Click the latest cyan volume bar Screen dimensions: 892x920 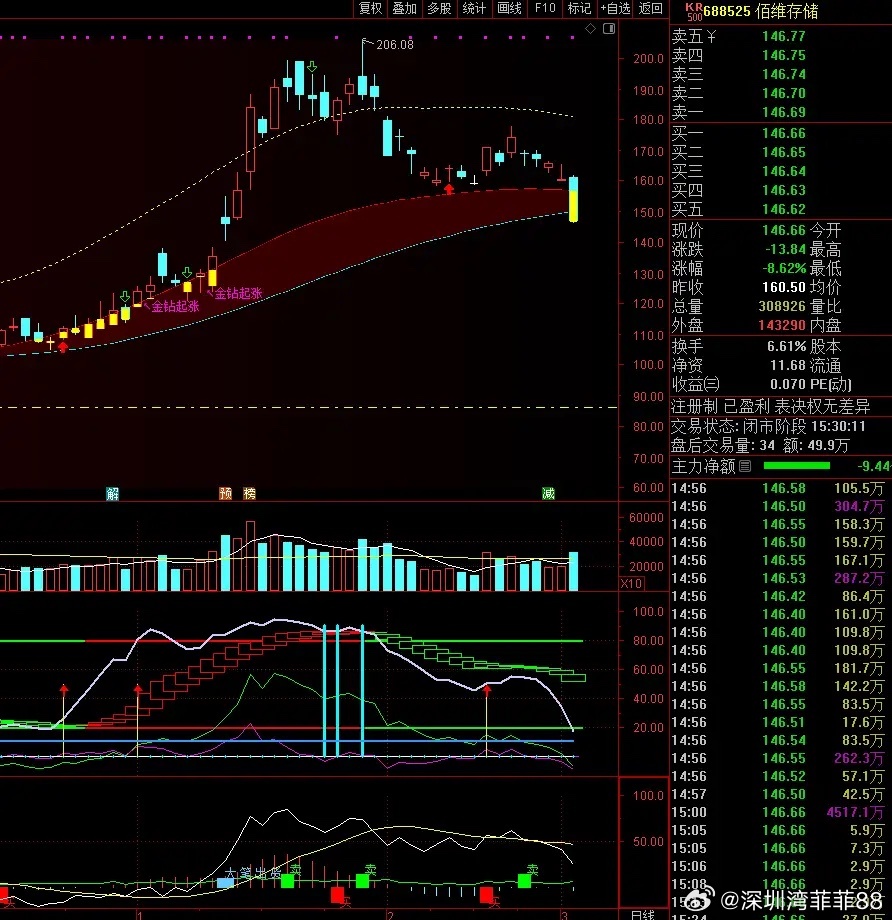pos(573,571)
